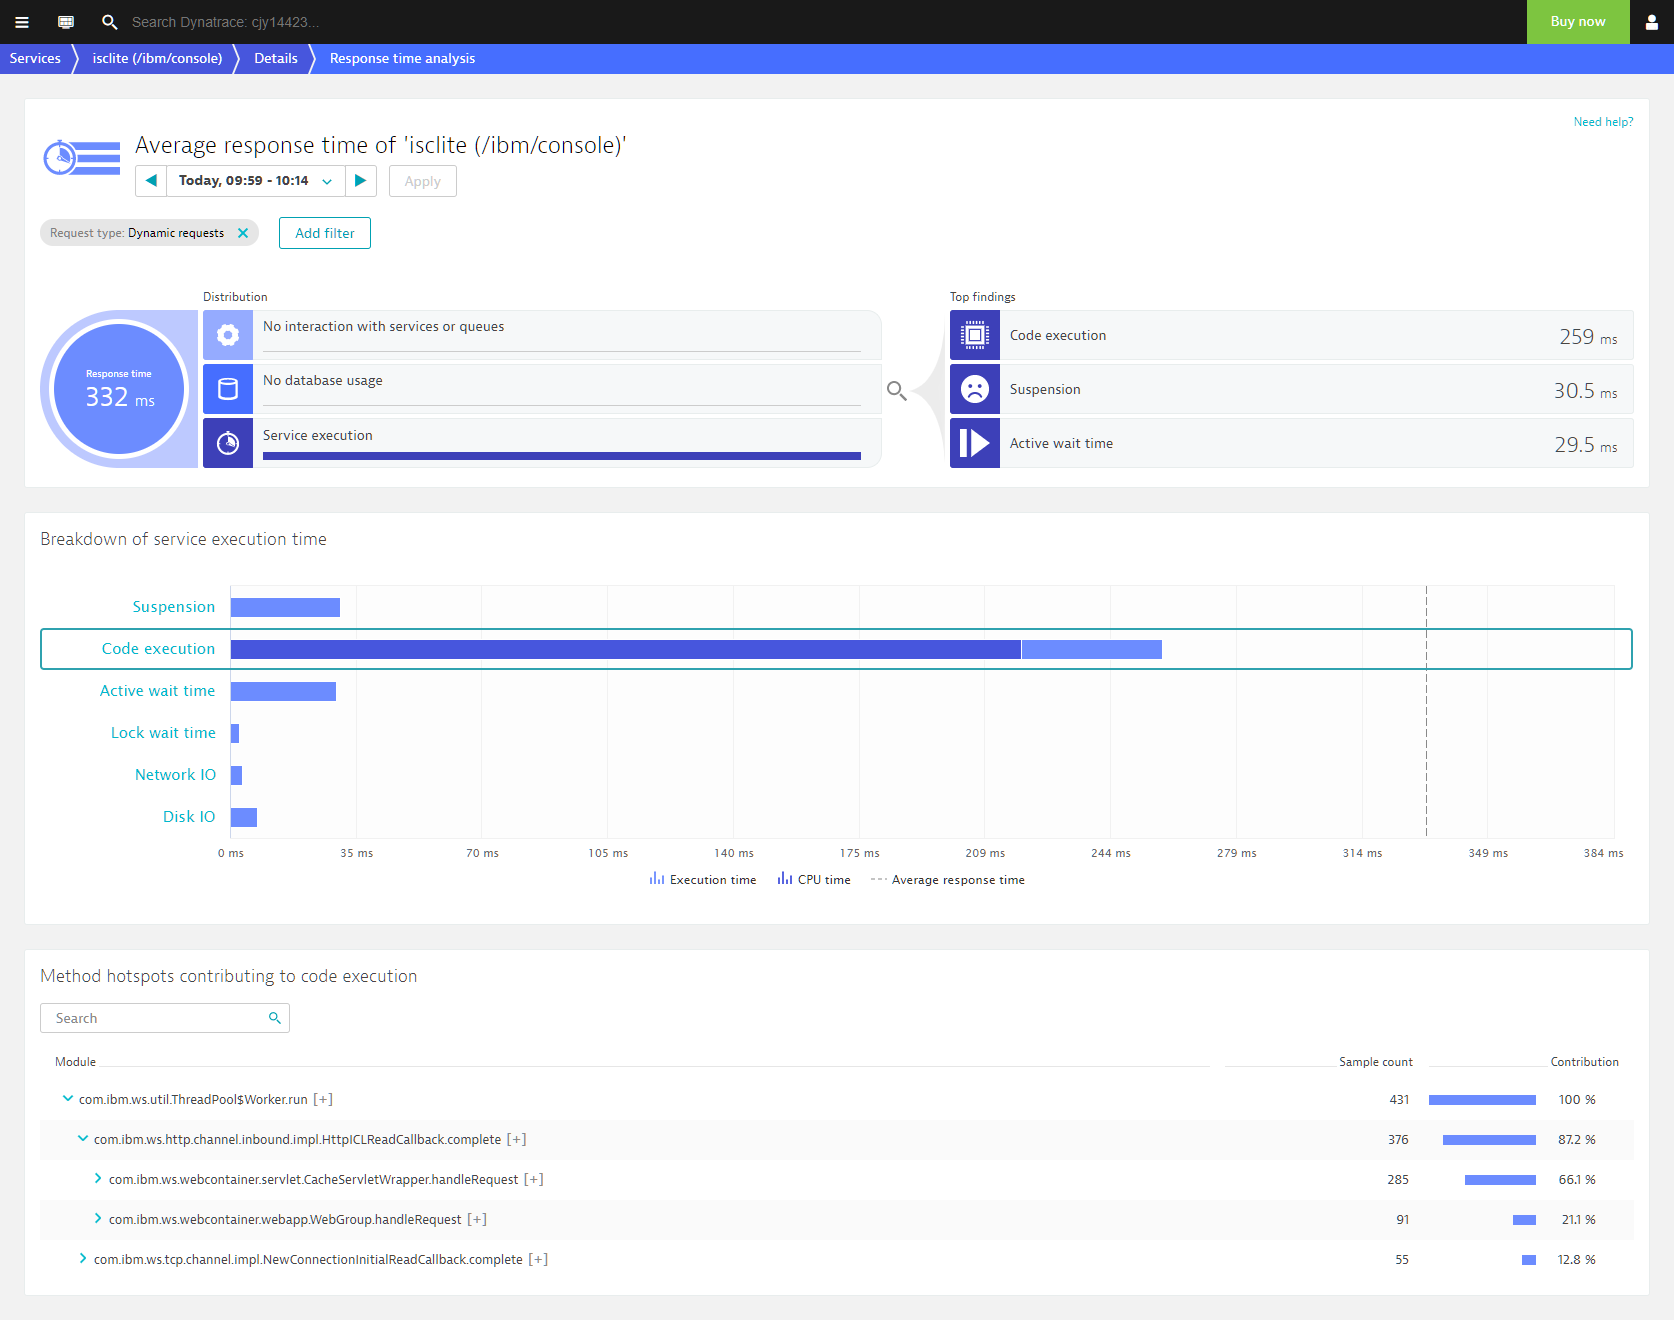The height and width of the screenshot is (1320, 1674).
Task: Select Suspension in breakdown chart
Action: click(x=174, y=607)
